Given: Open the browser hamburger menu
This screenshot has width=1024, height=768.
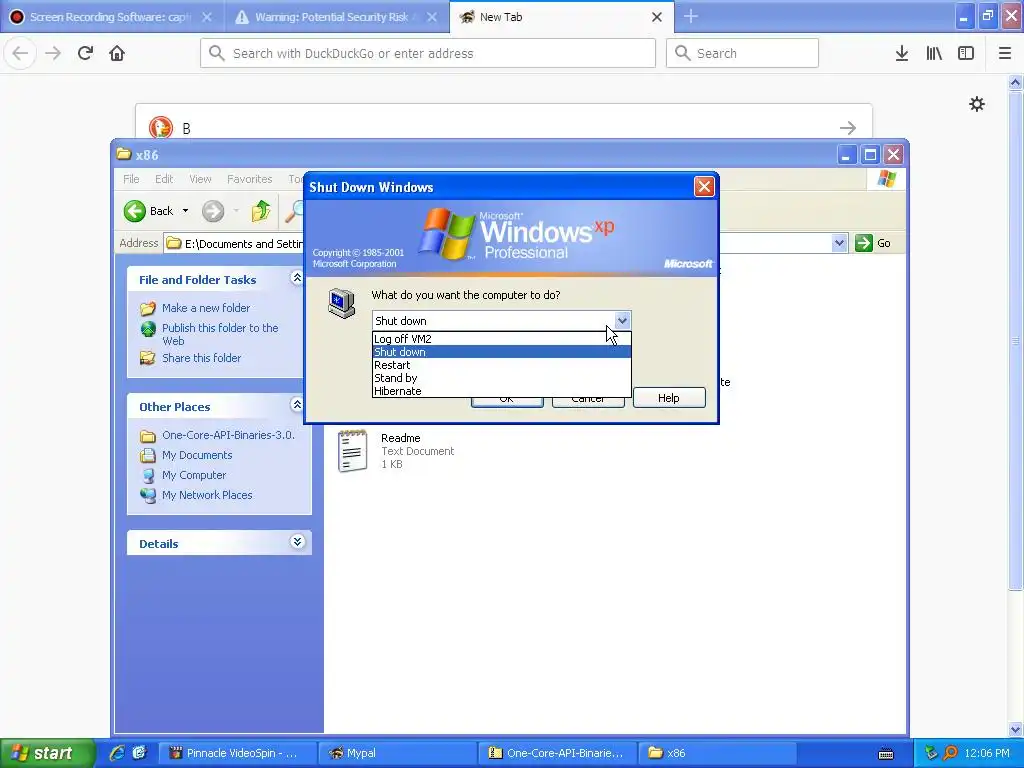Looking at the screenshot, I should click(x=1004, y=53).
